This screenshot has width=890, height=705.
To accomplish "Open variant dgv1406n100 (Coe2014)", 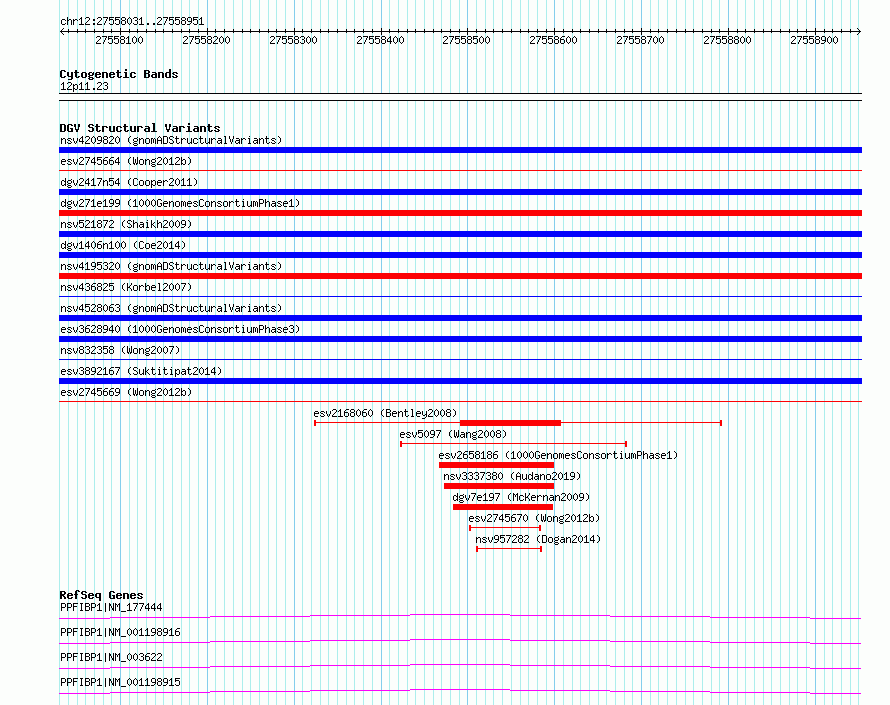I will (x=123, y=245).
